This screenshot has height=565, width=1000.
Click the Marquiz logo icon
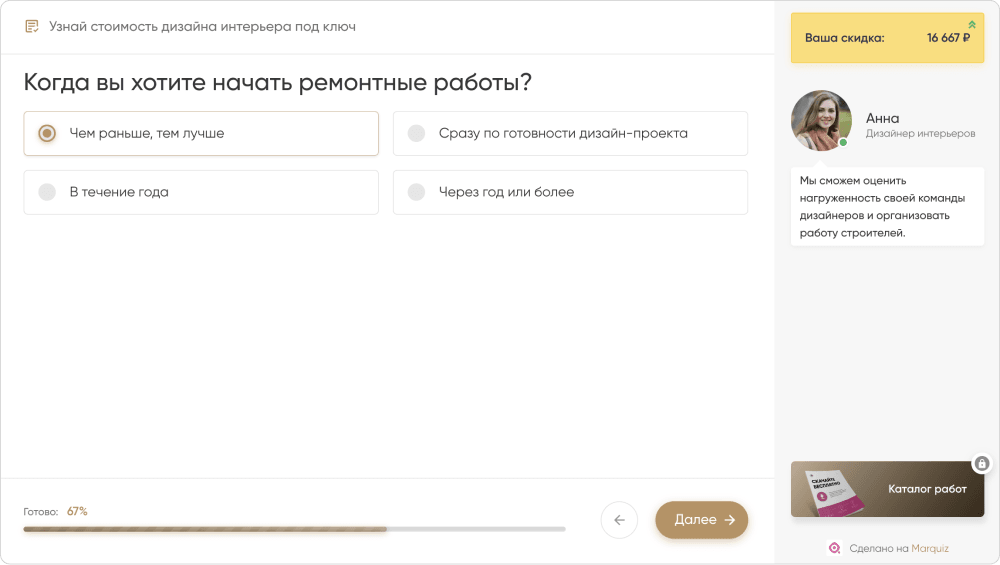point(835,548)
